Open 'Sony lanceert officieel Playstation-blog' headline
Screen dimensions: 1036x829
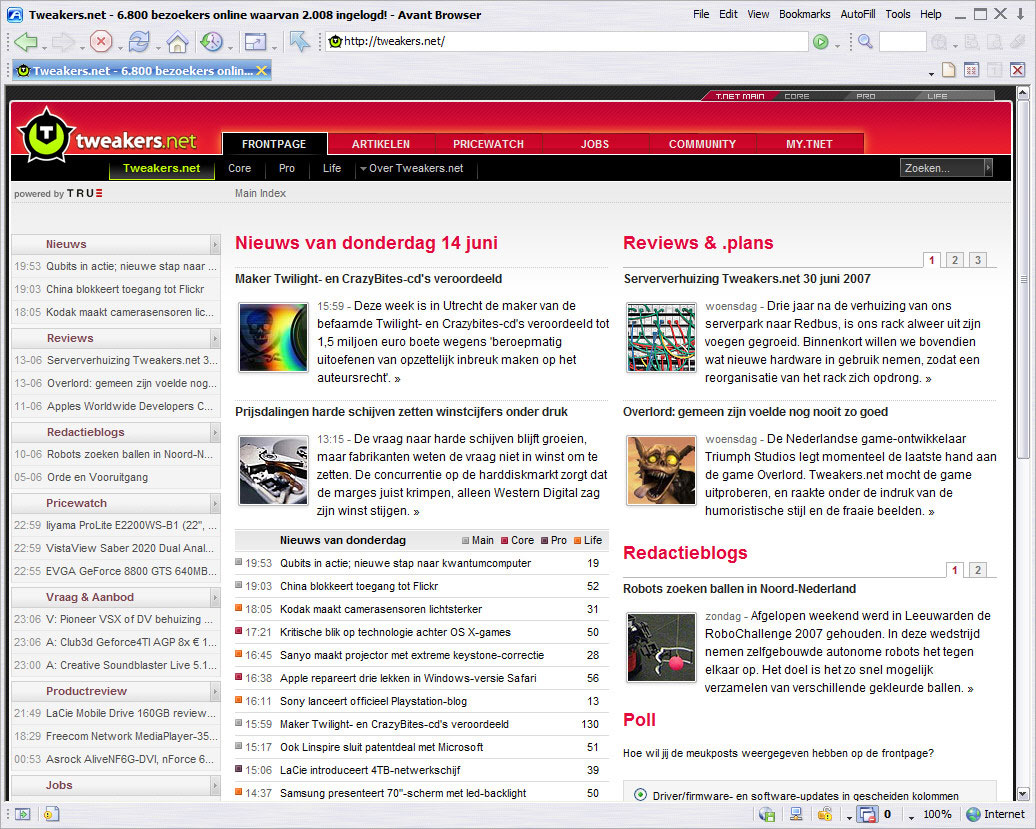coord(373,701)
